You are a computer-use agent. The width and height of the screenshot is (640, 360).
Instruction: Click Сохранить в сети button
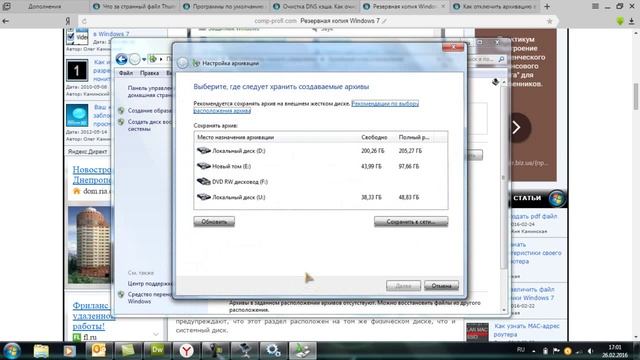point(411,222)
